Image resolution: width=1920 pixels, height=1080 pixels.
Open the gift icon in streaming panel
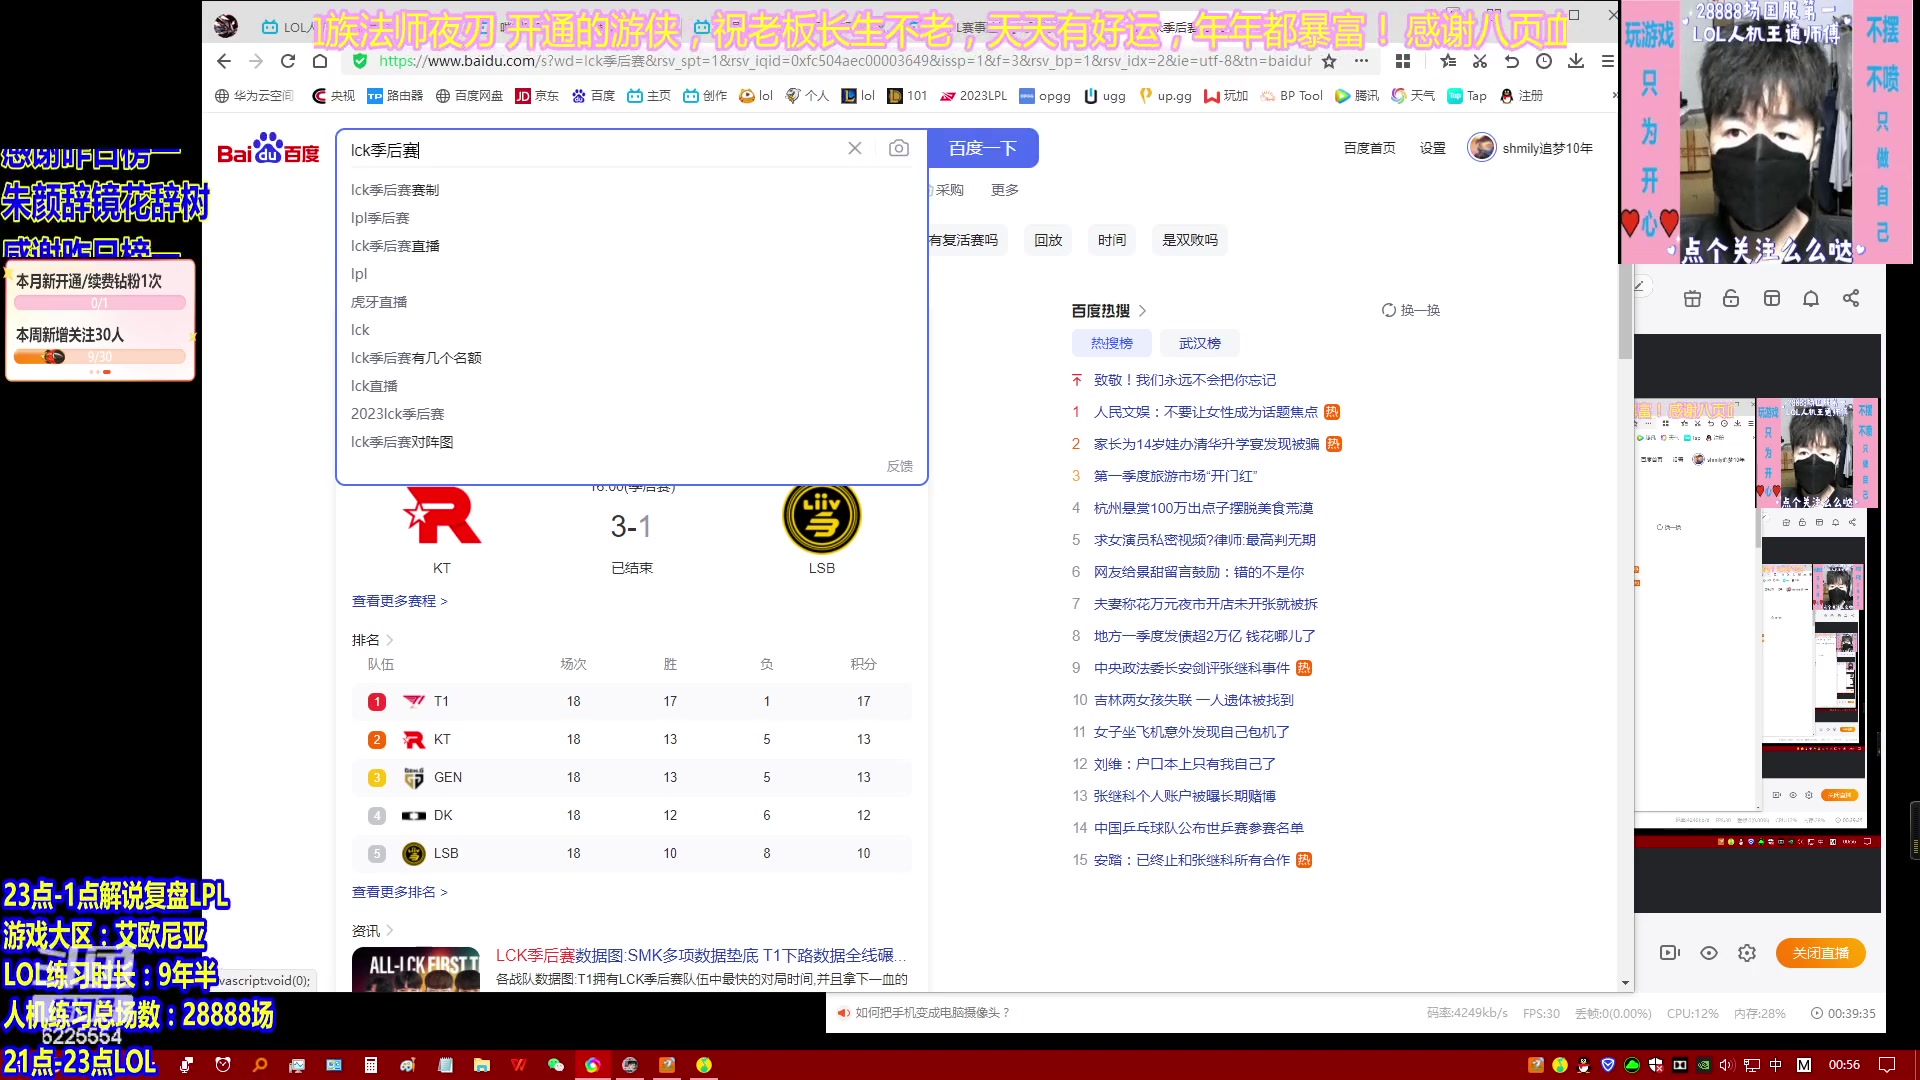(x=1692, y=298)
